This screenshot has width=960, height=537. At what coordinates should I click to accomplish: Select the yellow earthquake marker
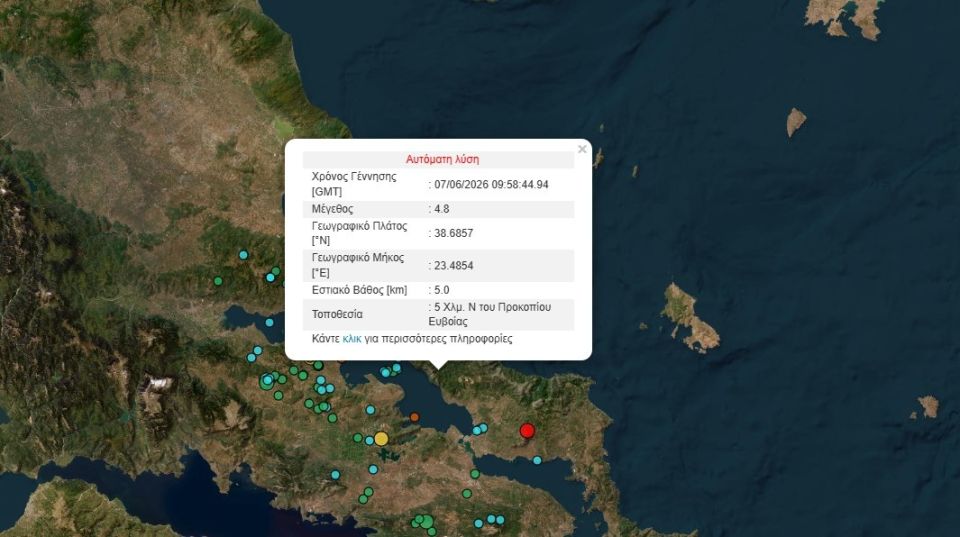[x=381, y=438]
